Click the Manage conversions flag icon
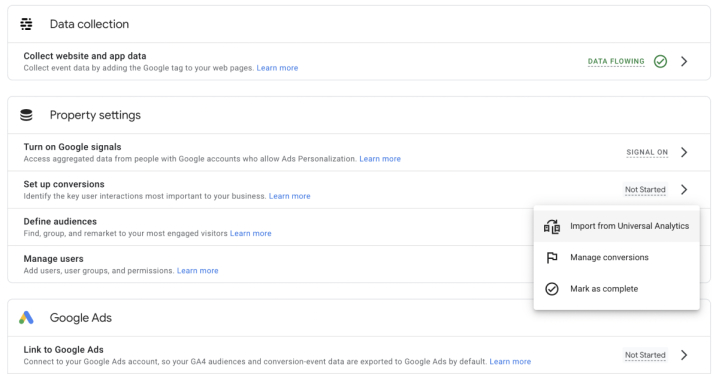Image resolution: width=719 pixels, height=374 pixels. click(x=552, y=258)
